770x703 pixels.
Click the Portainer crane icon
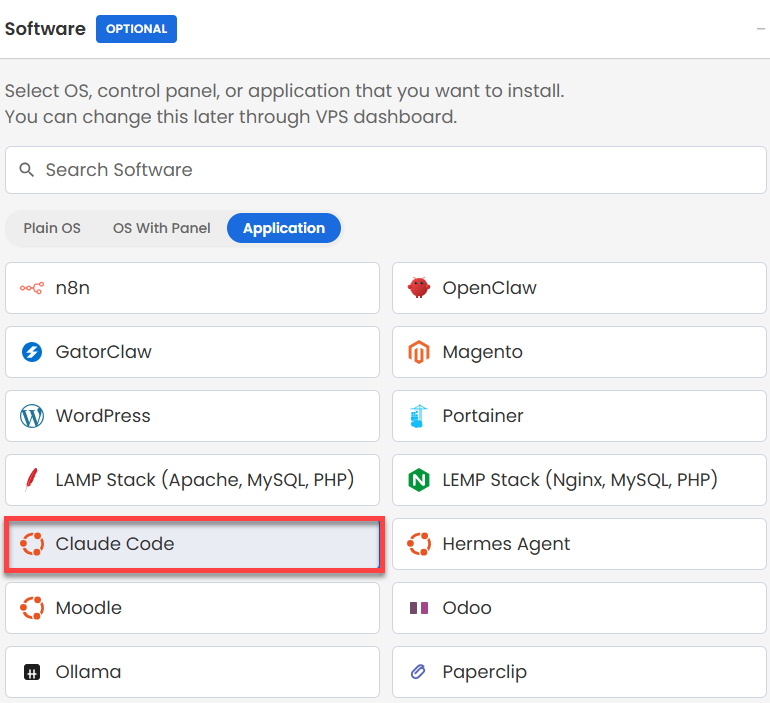(418, 416)
